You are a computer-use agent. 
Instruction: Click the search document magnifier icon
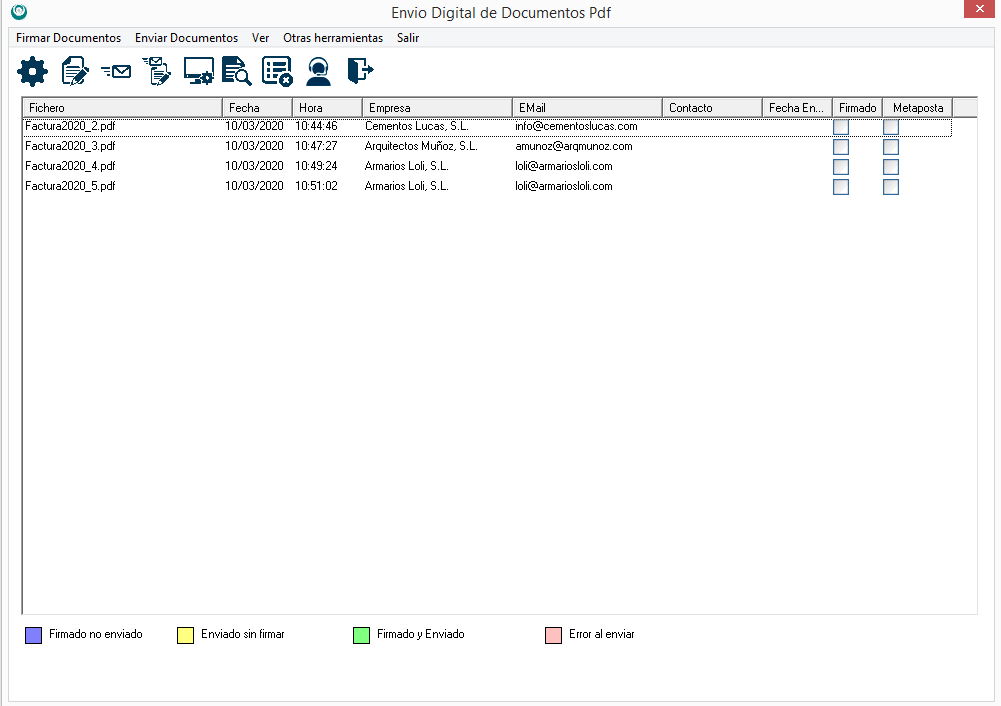pos(236,71)
